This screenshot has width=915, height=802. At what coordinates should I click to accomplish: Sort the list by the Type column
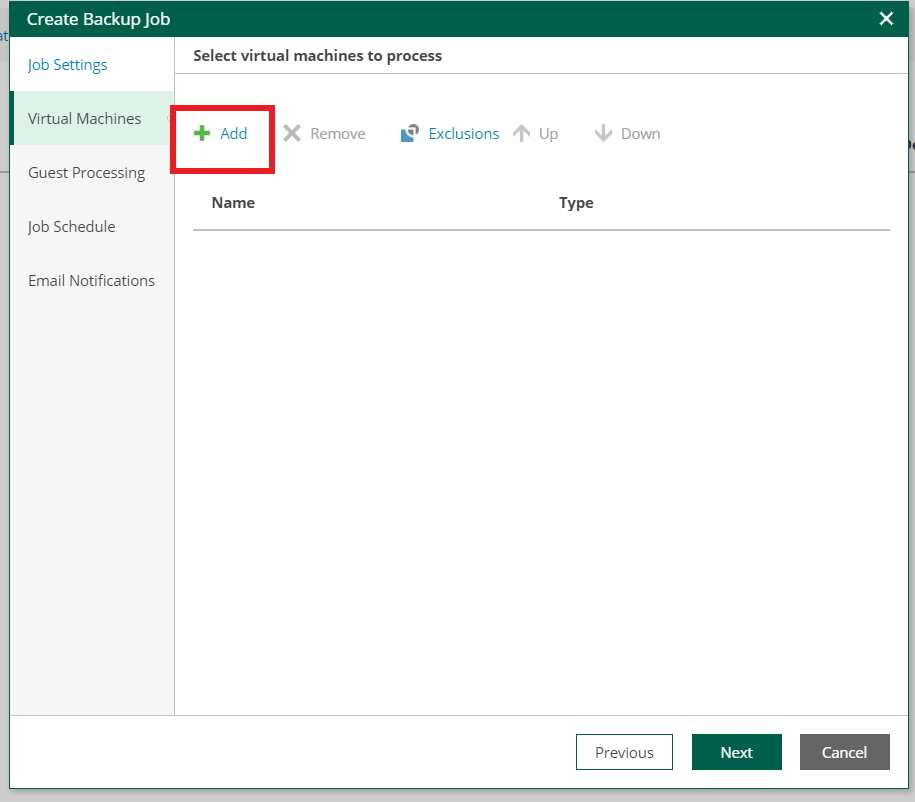tap(576, 202)
